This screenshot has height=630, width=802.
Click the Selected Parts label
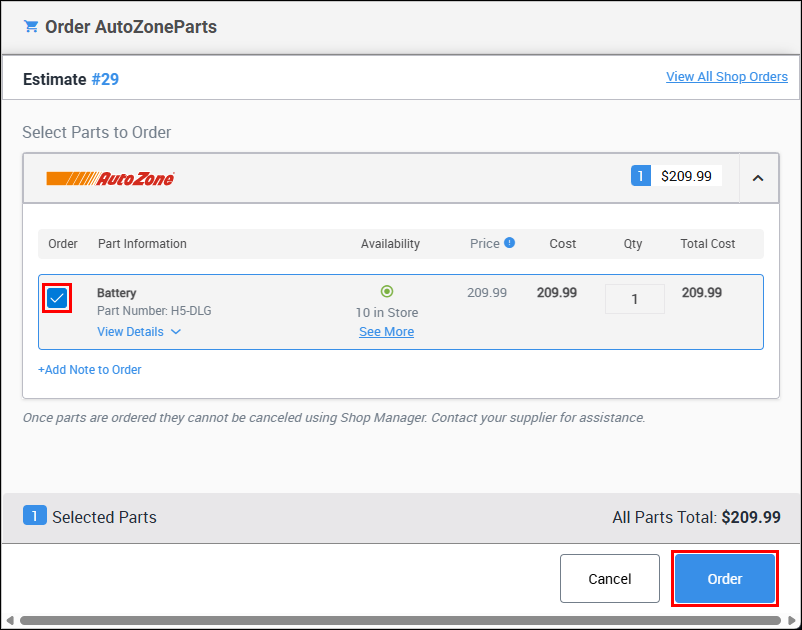pyautogui.click(x=104, y=517)
